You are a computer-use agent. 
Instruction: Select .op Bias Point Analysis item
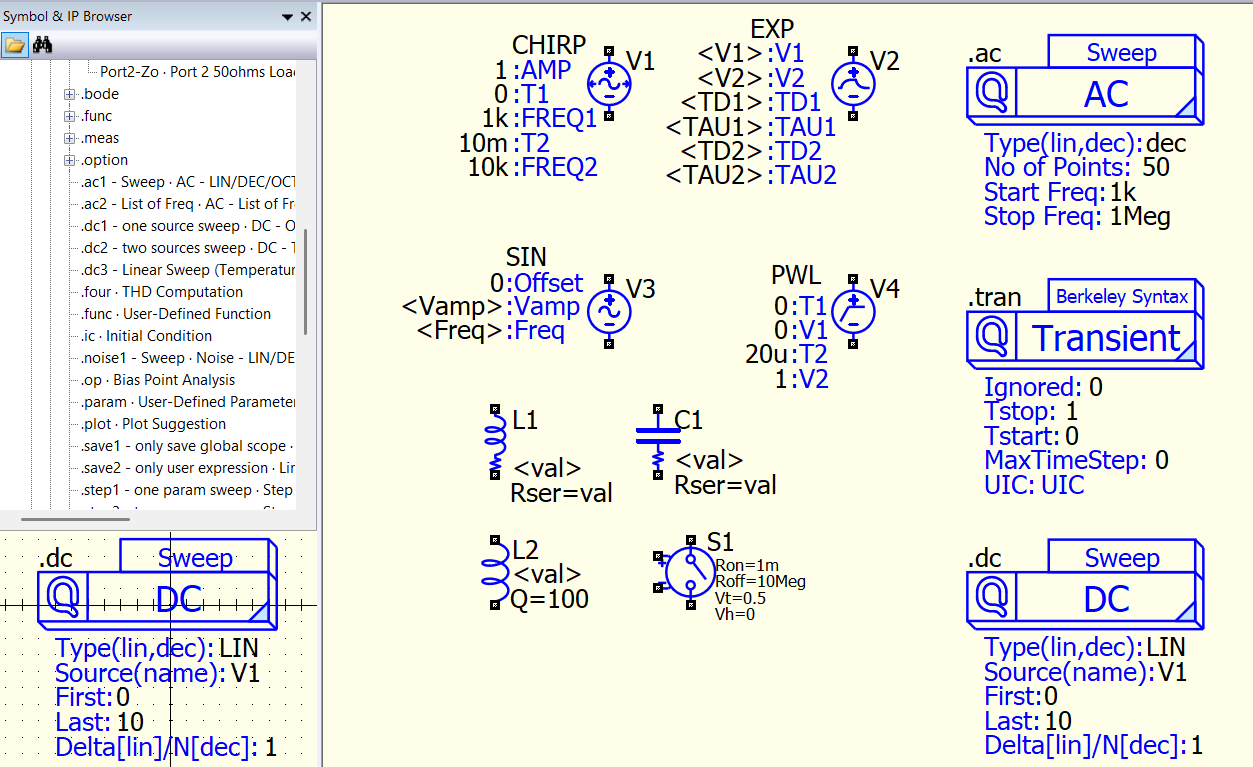pyautogui.click(x=158, y=380)
